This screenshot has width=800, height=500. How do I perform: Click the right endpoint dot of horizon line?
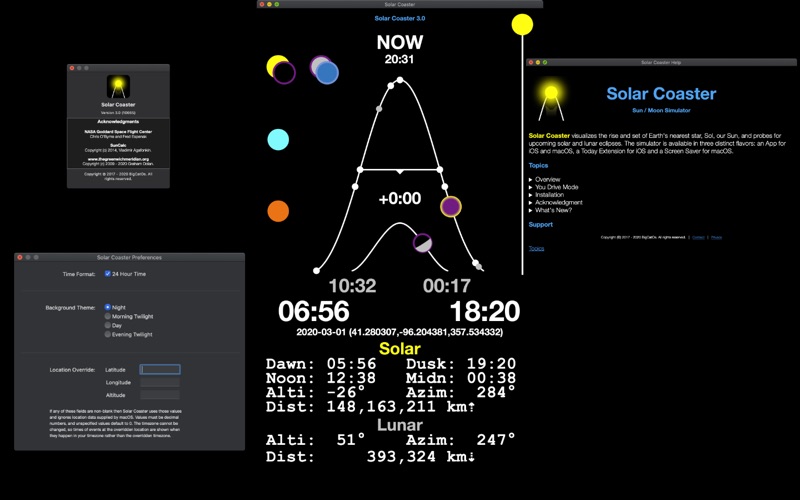click(x=440, y=169)
